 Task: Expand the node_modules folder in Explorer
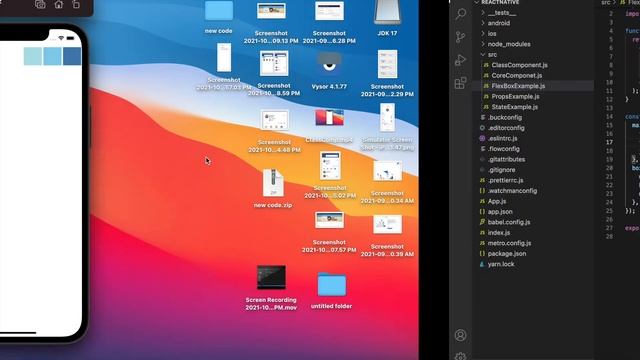coord(533,44)
